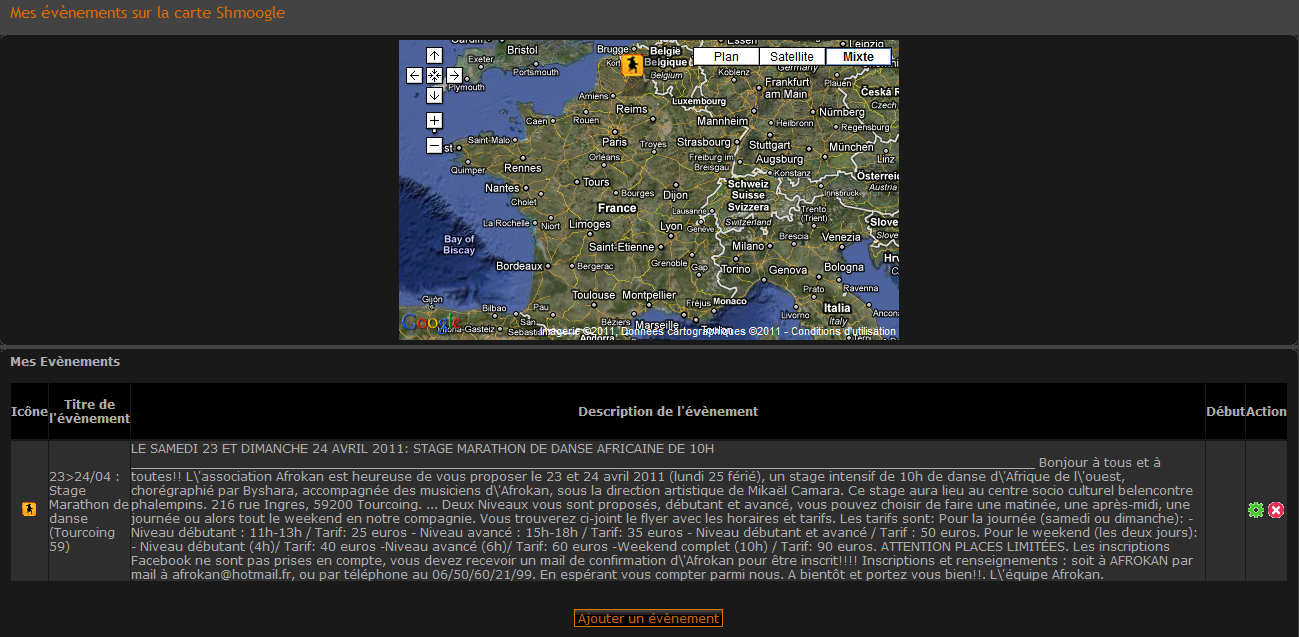
Task: Pan the map up with the arrow
Action: click(x=434, y=56)
